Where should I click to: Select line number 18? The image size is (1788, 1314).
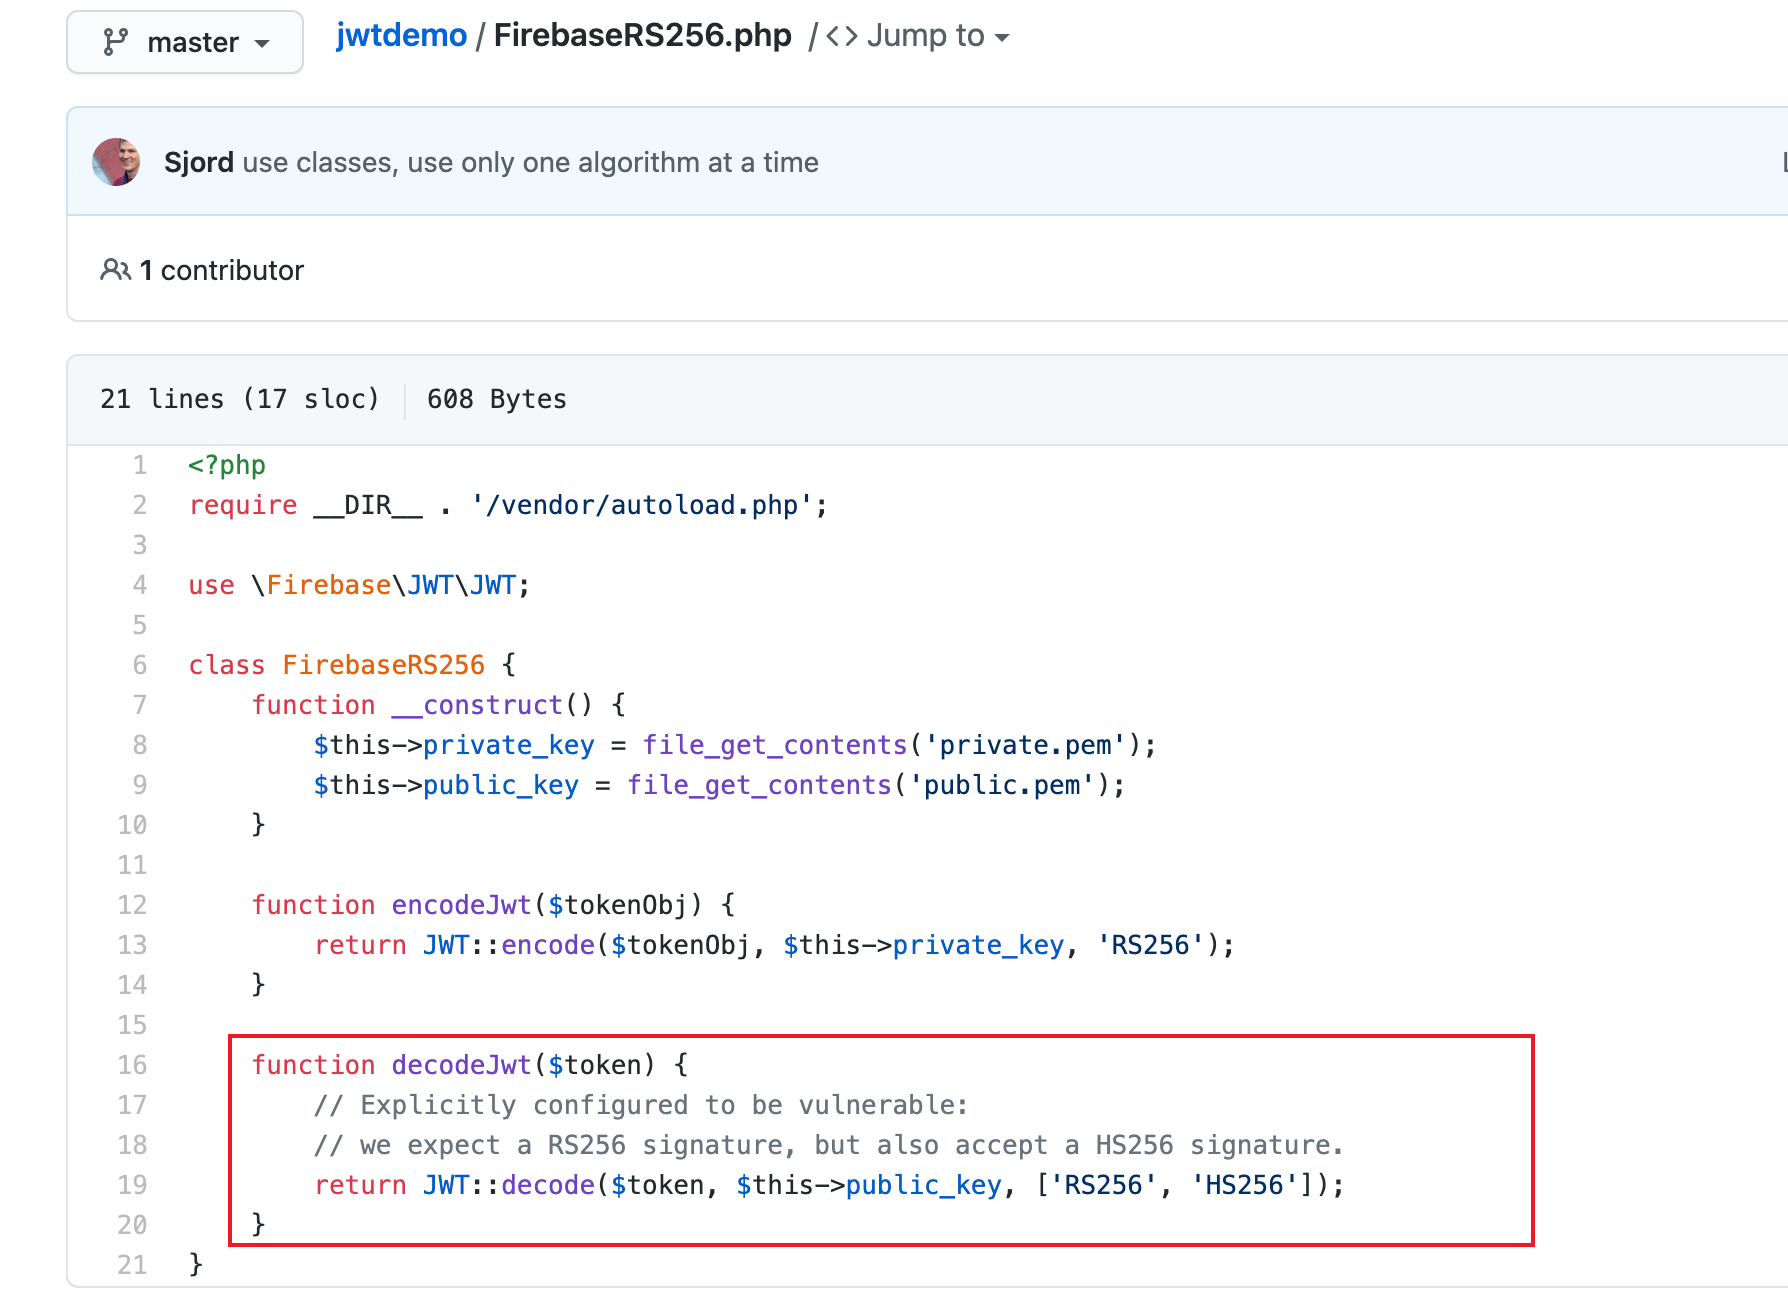pyautogui.click(x=132, y=1145)
